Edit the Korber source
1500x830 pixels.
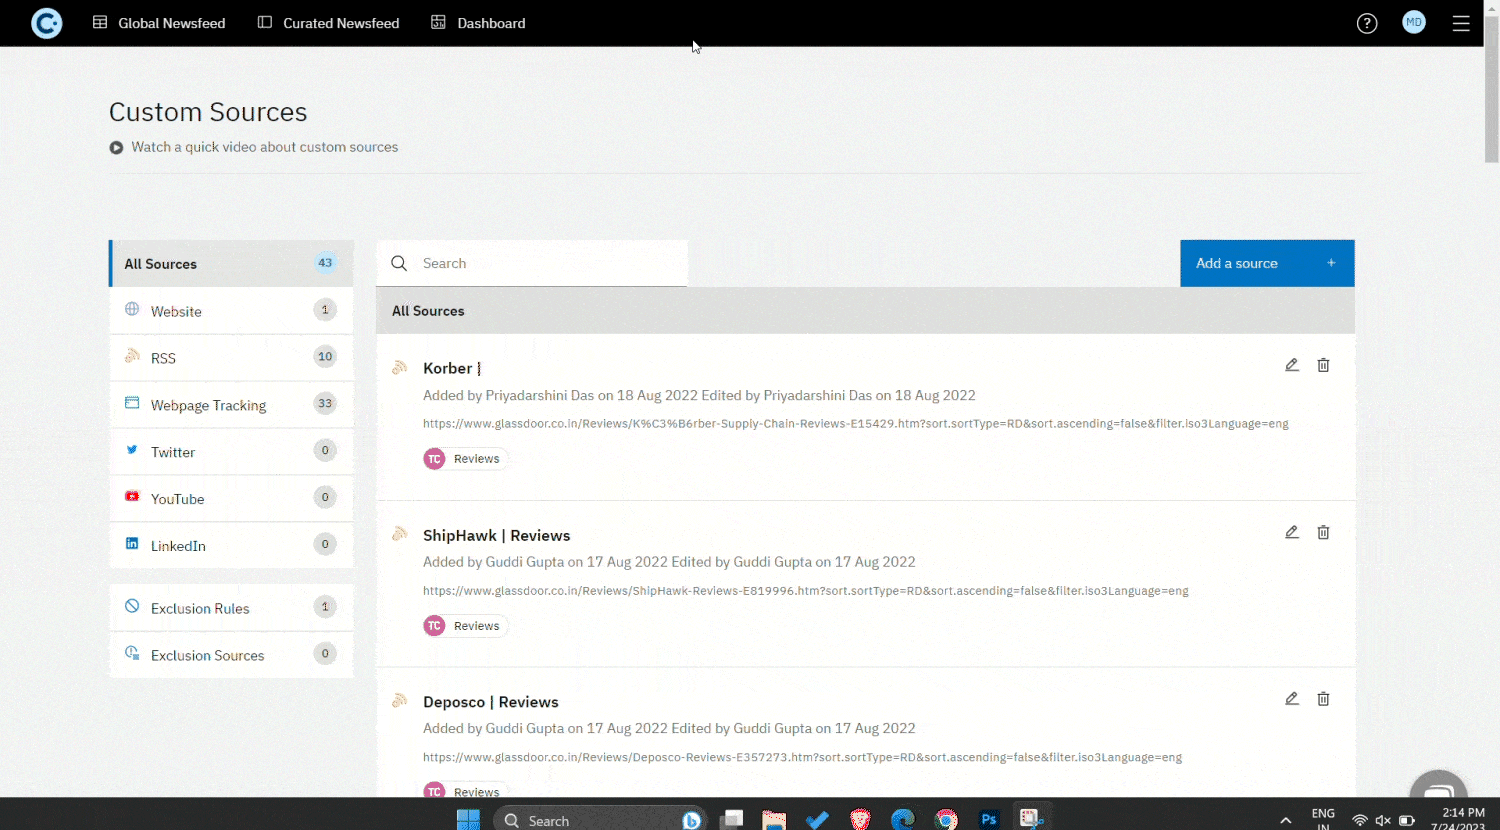[1292, 365]
